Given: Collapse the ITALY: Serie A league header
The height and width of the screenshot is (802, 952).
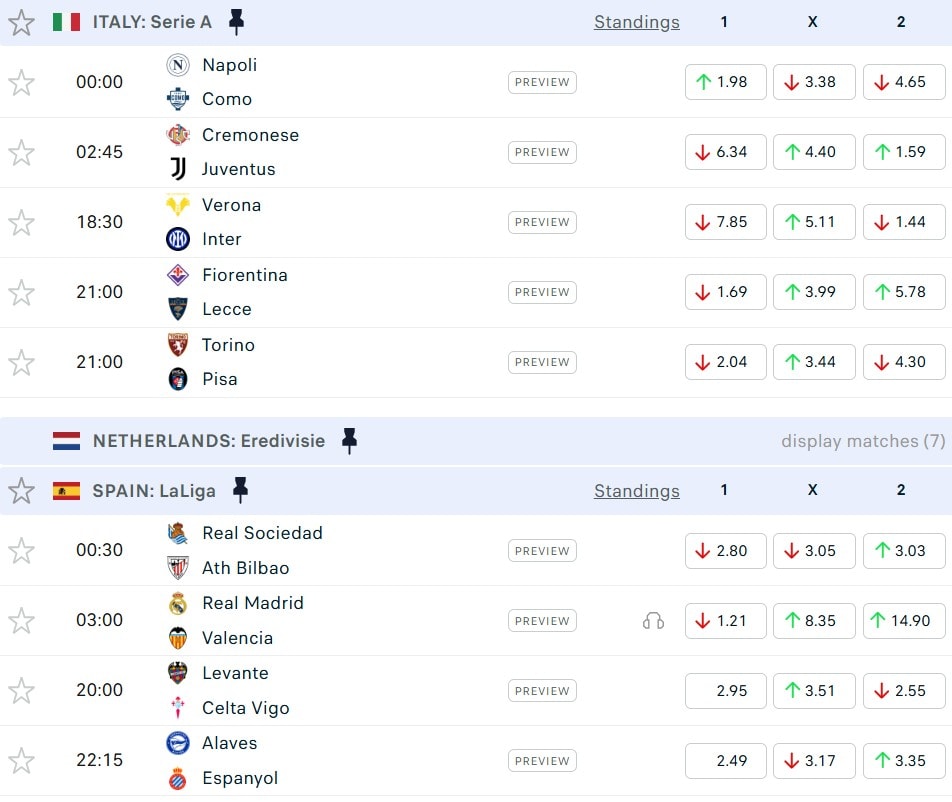Looking at the screenshot, I should pos(152,22).
